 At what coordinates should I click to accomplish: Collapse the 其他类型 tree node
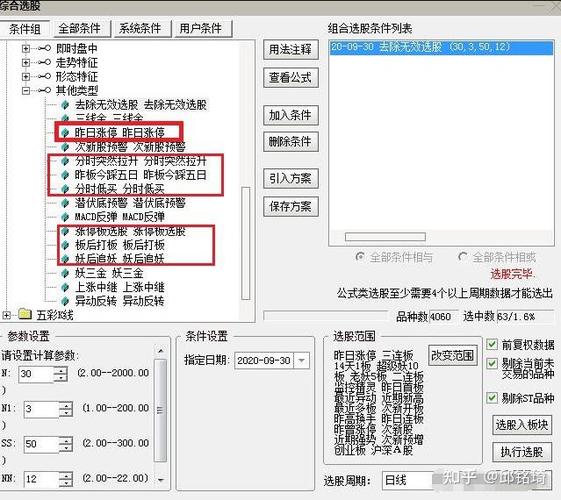(26, 90)
